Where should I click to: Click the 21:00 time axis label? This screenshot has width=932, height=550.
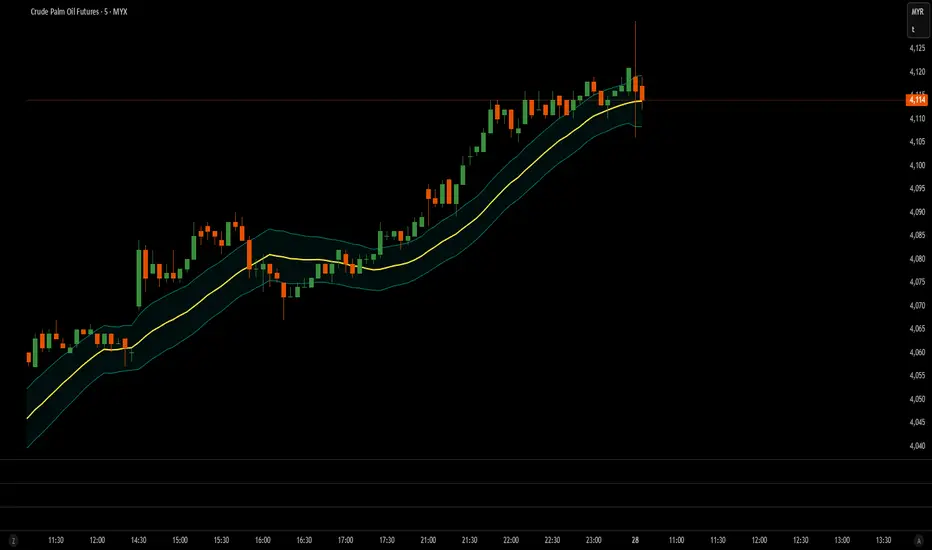pos(428,540)
